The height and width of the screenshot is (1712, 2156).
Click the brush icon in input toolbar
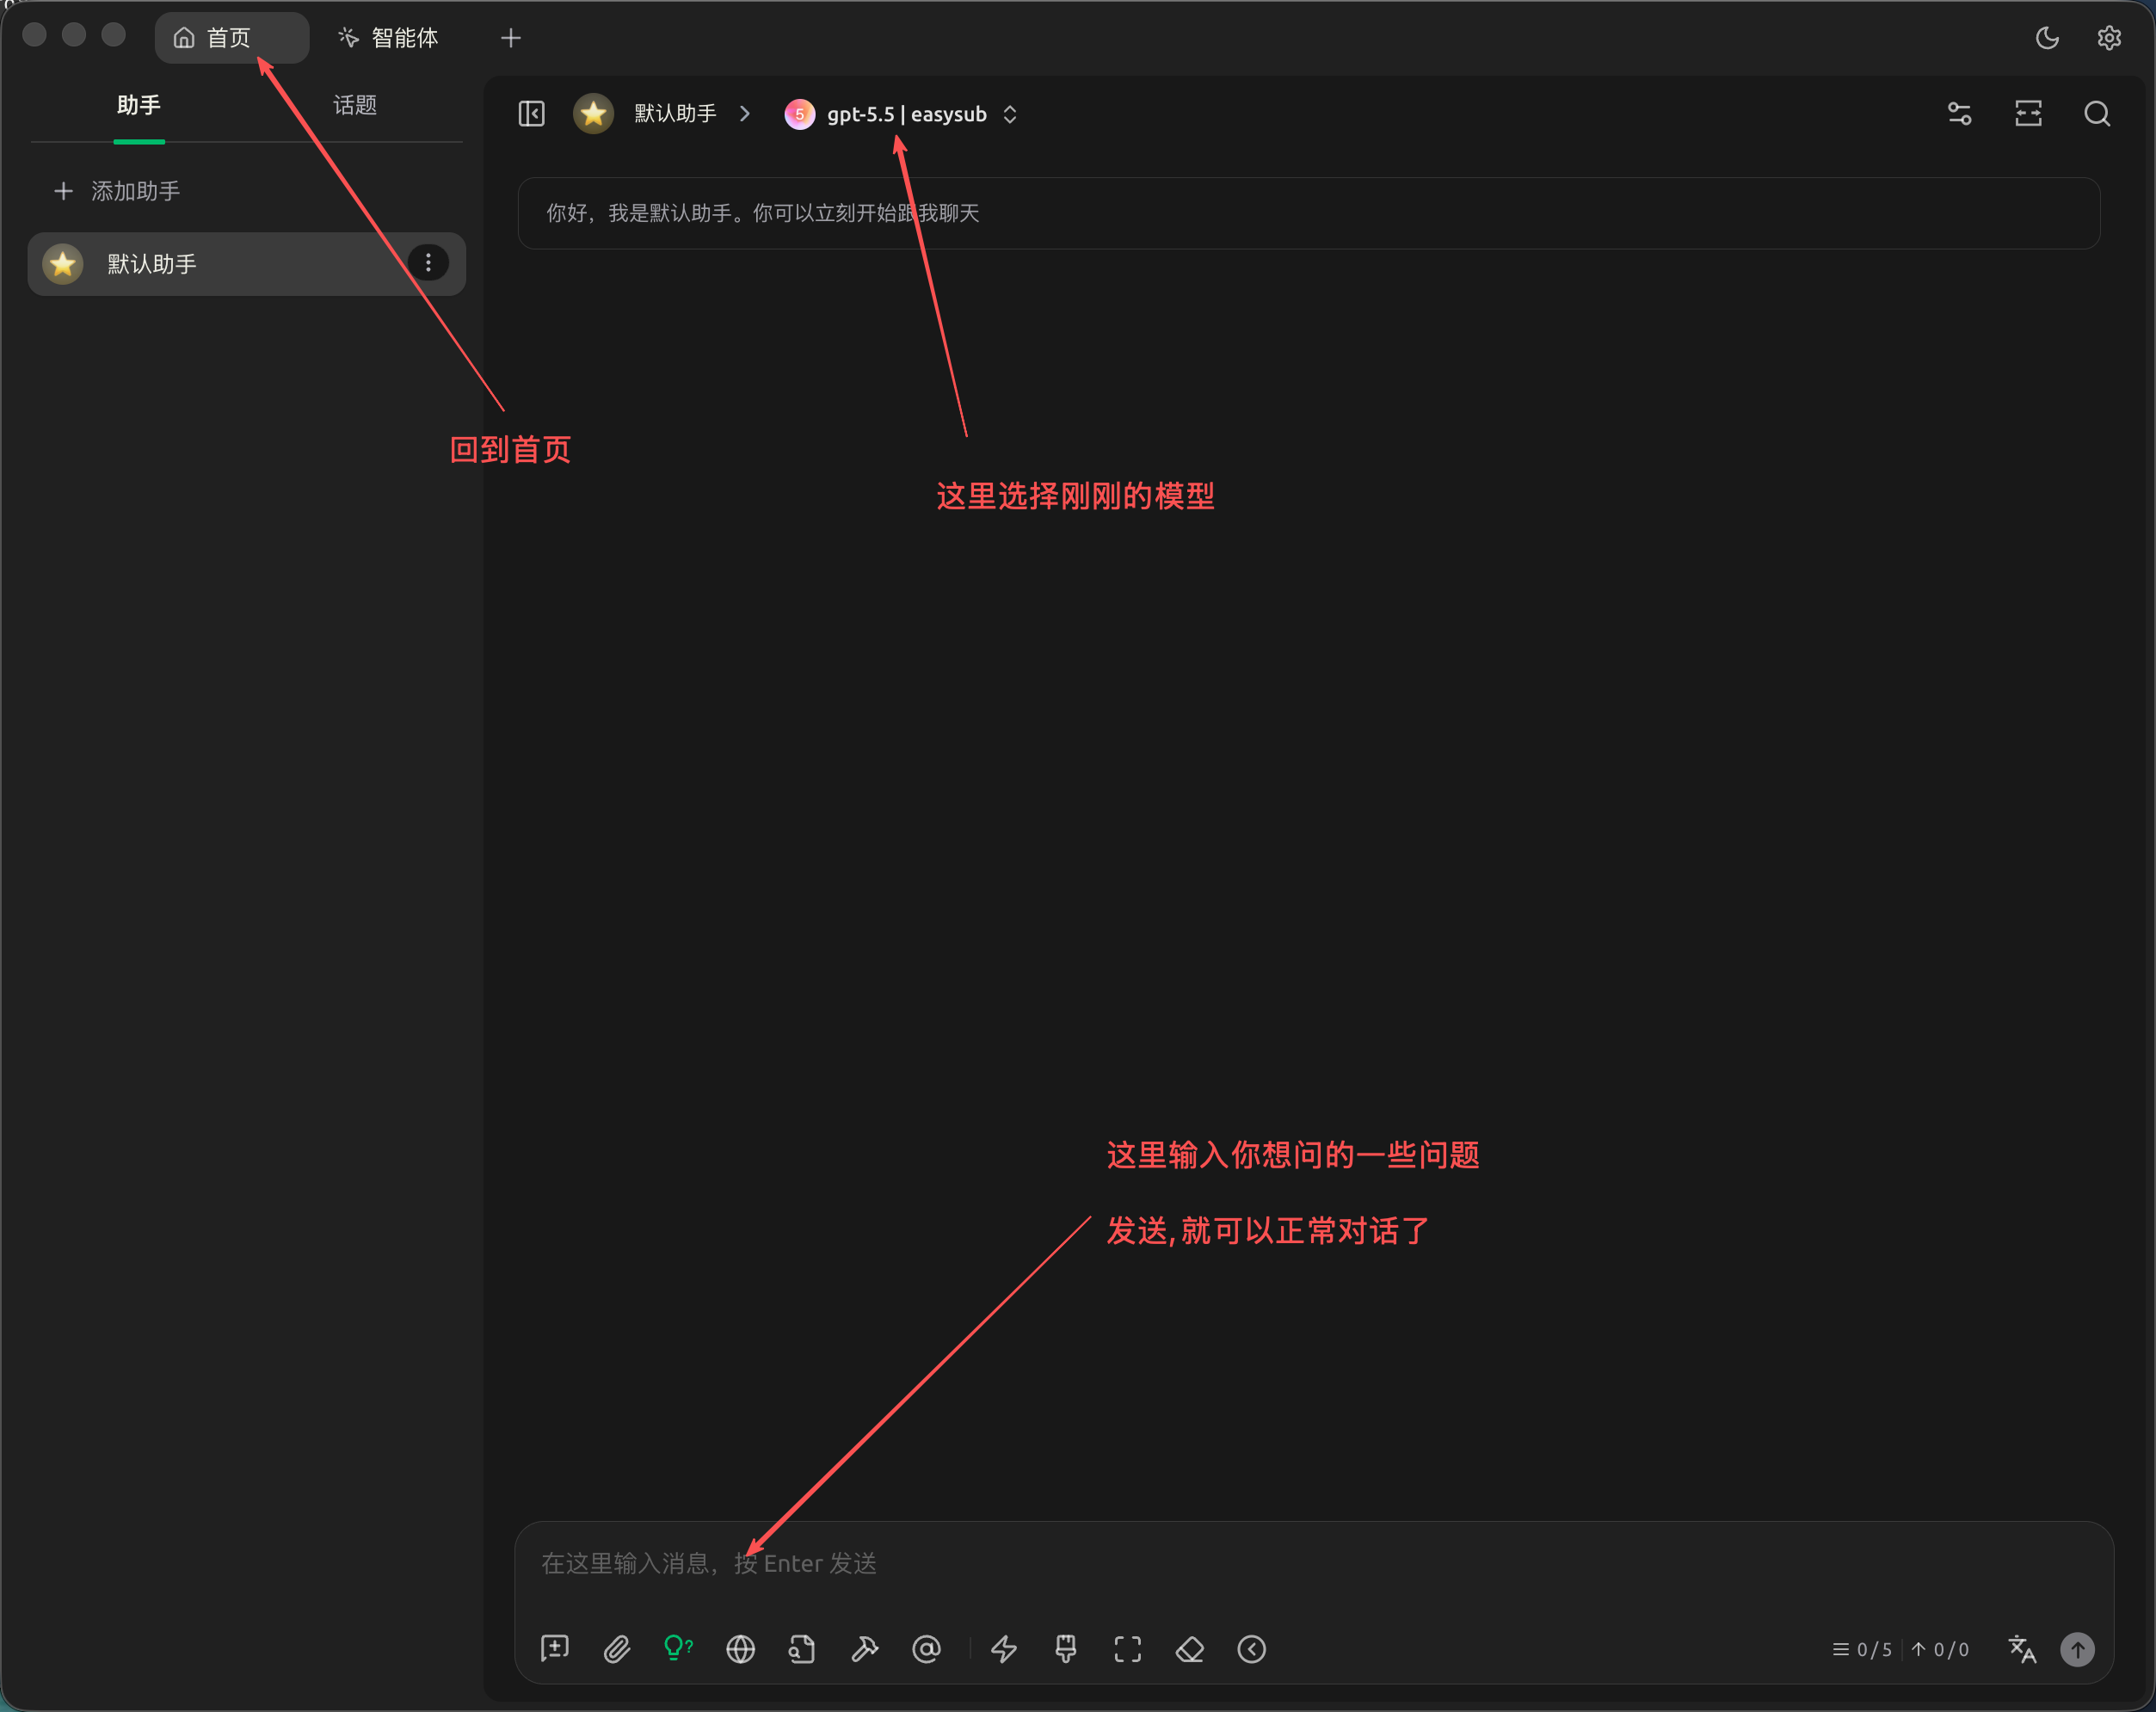coord(1066,1648)
